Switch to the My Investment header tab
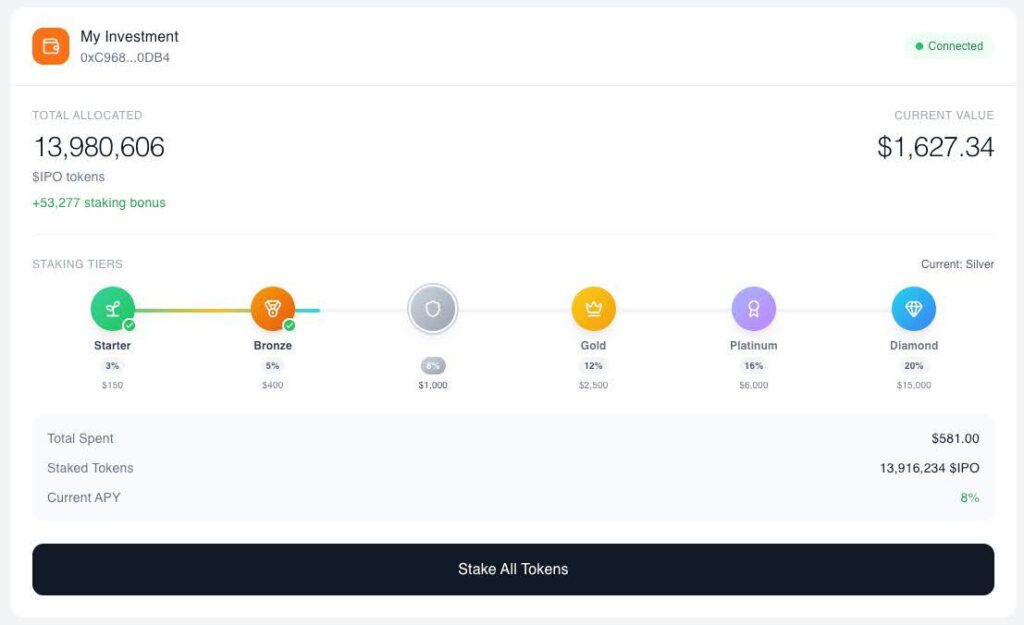 point(129,36)
